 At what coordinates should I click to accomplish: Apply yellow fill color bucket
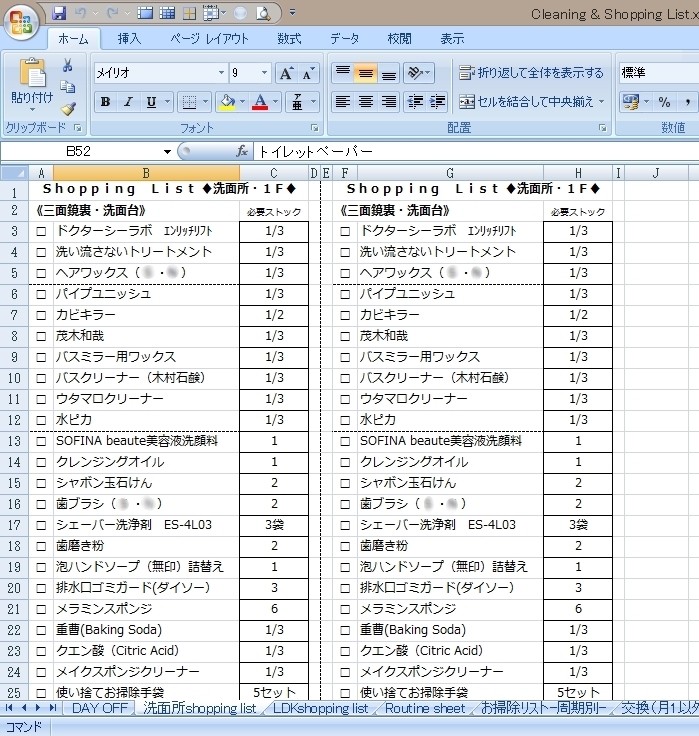click(x=228, y=102)
